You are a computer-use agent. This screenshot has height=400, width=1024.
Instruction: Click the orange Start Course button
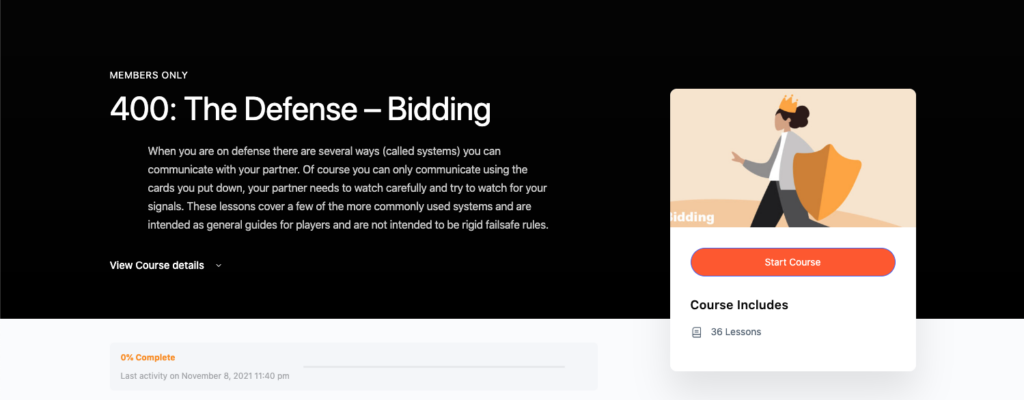(x=792, y=262)
